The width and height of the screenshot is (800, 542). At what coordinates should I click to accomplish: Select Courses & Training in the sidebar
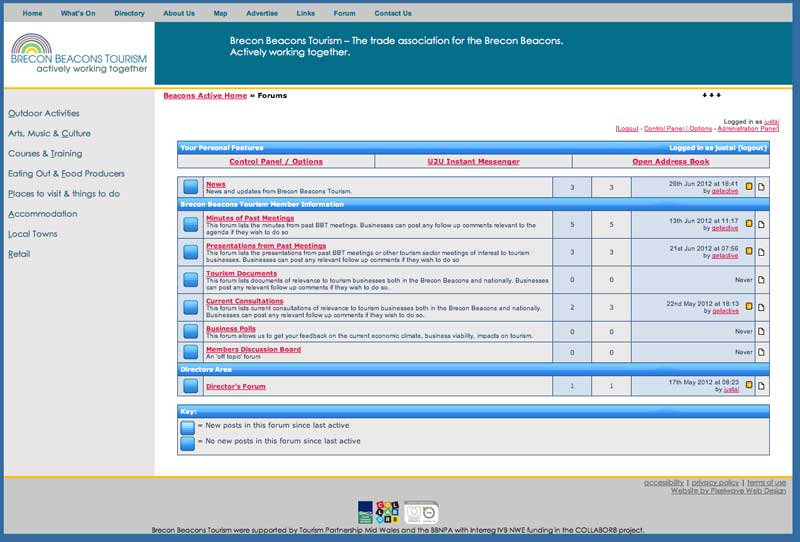(x=45, y=154)
